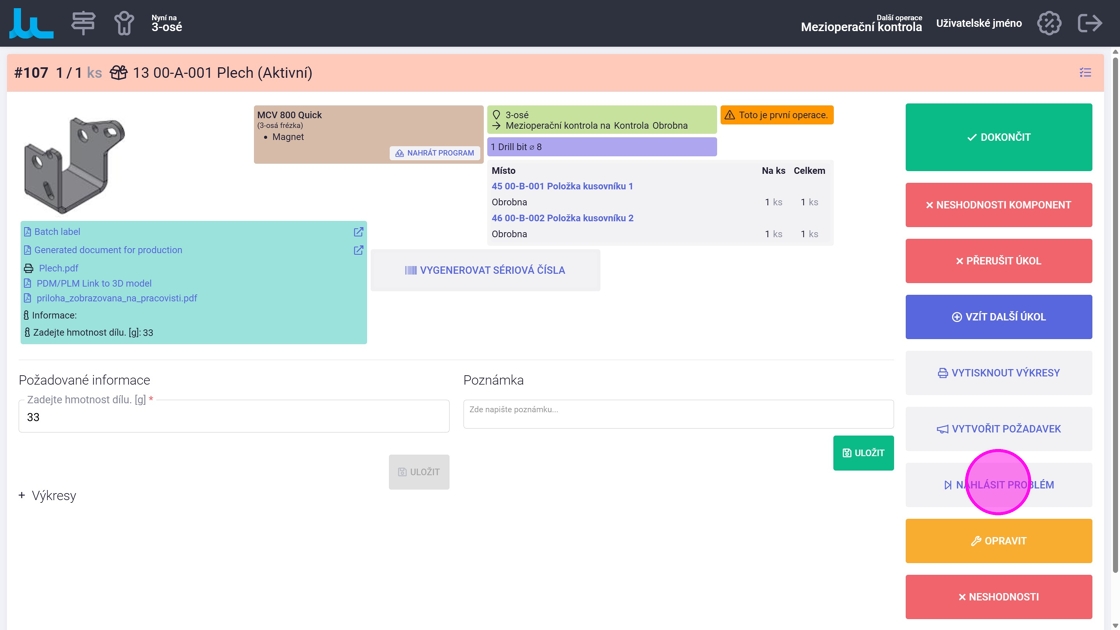Open settings gear icon in header
Viewport: 1120px width, 630px height.
click(x=1049, y=23)
